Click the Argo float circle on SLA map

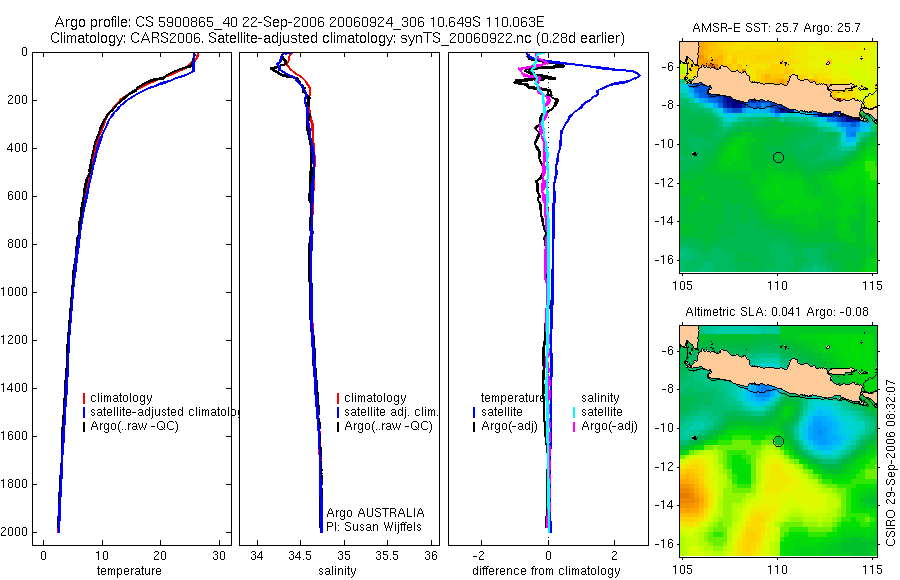point(778,442)
